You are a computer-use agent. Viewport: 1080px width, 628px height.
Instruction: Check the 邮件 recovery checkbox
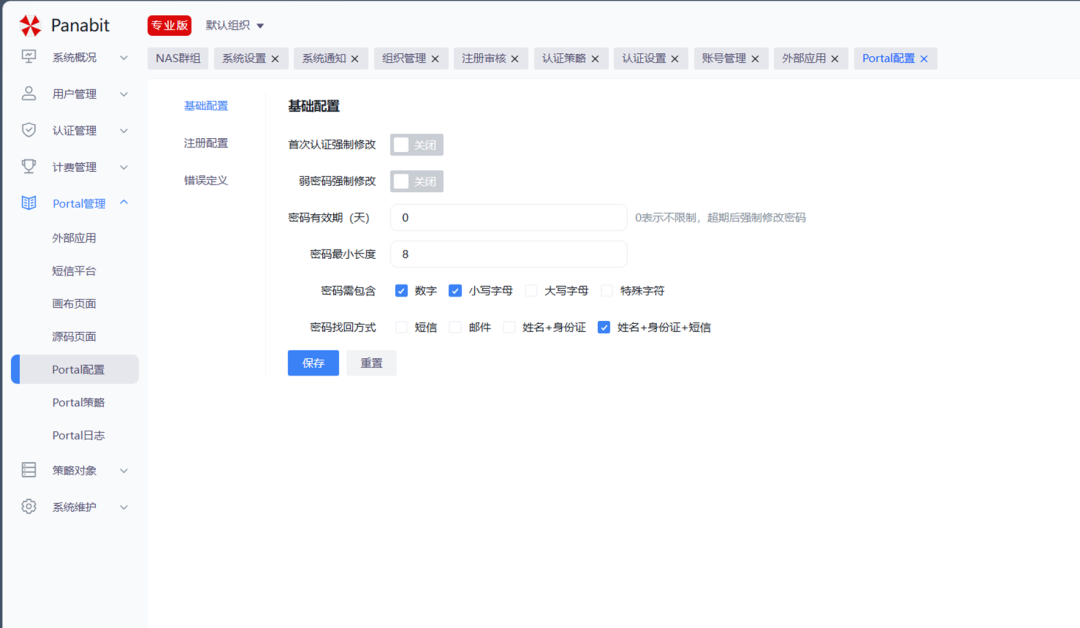click(x=455, y=327)
